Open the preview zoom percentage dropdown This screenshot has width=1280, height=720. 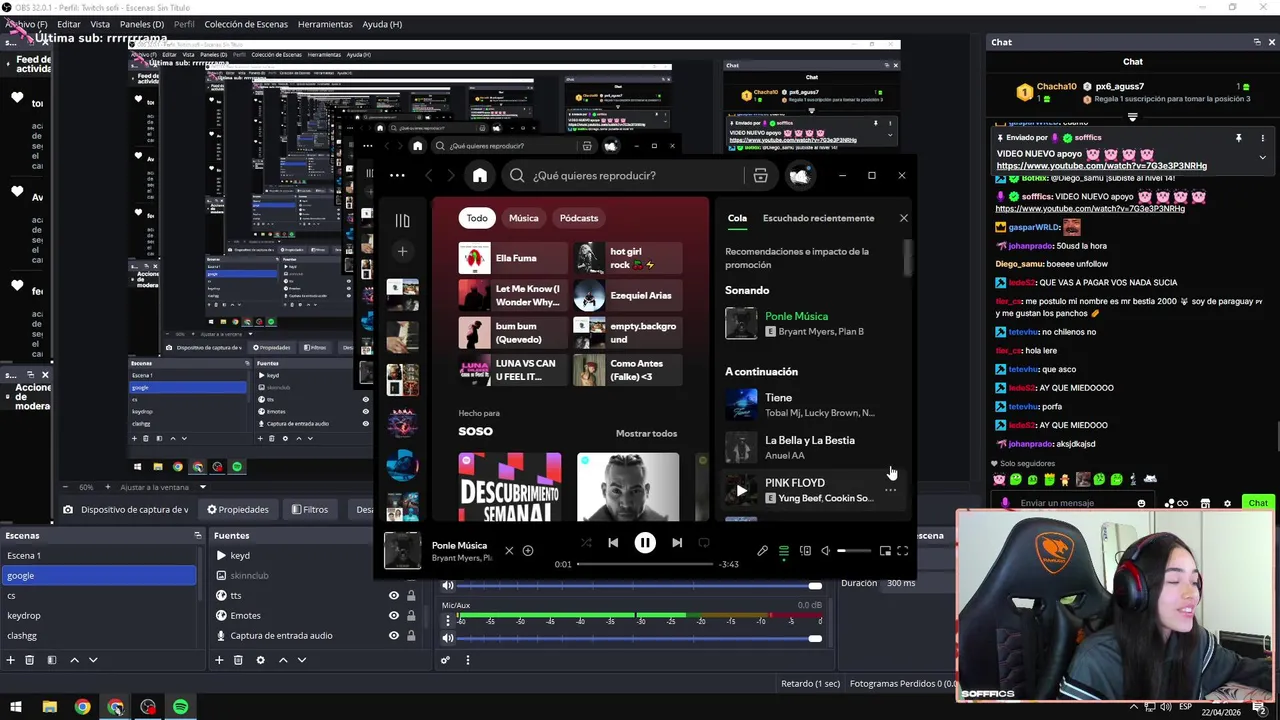86,487
